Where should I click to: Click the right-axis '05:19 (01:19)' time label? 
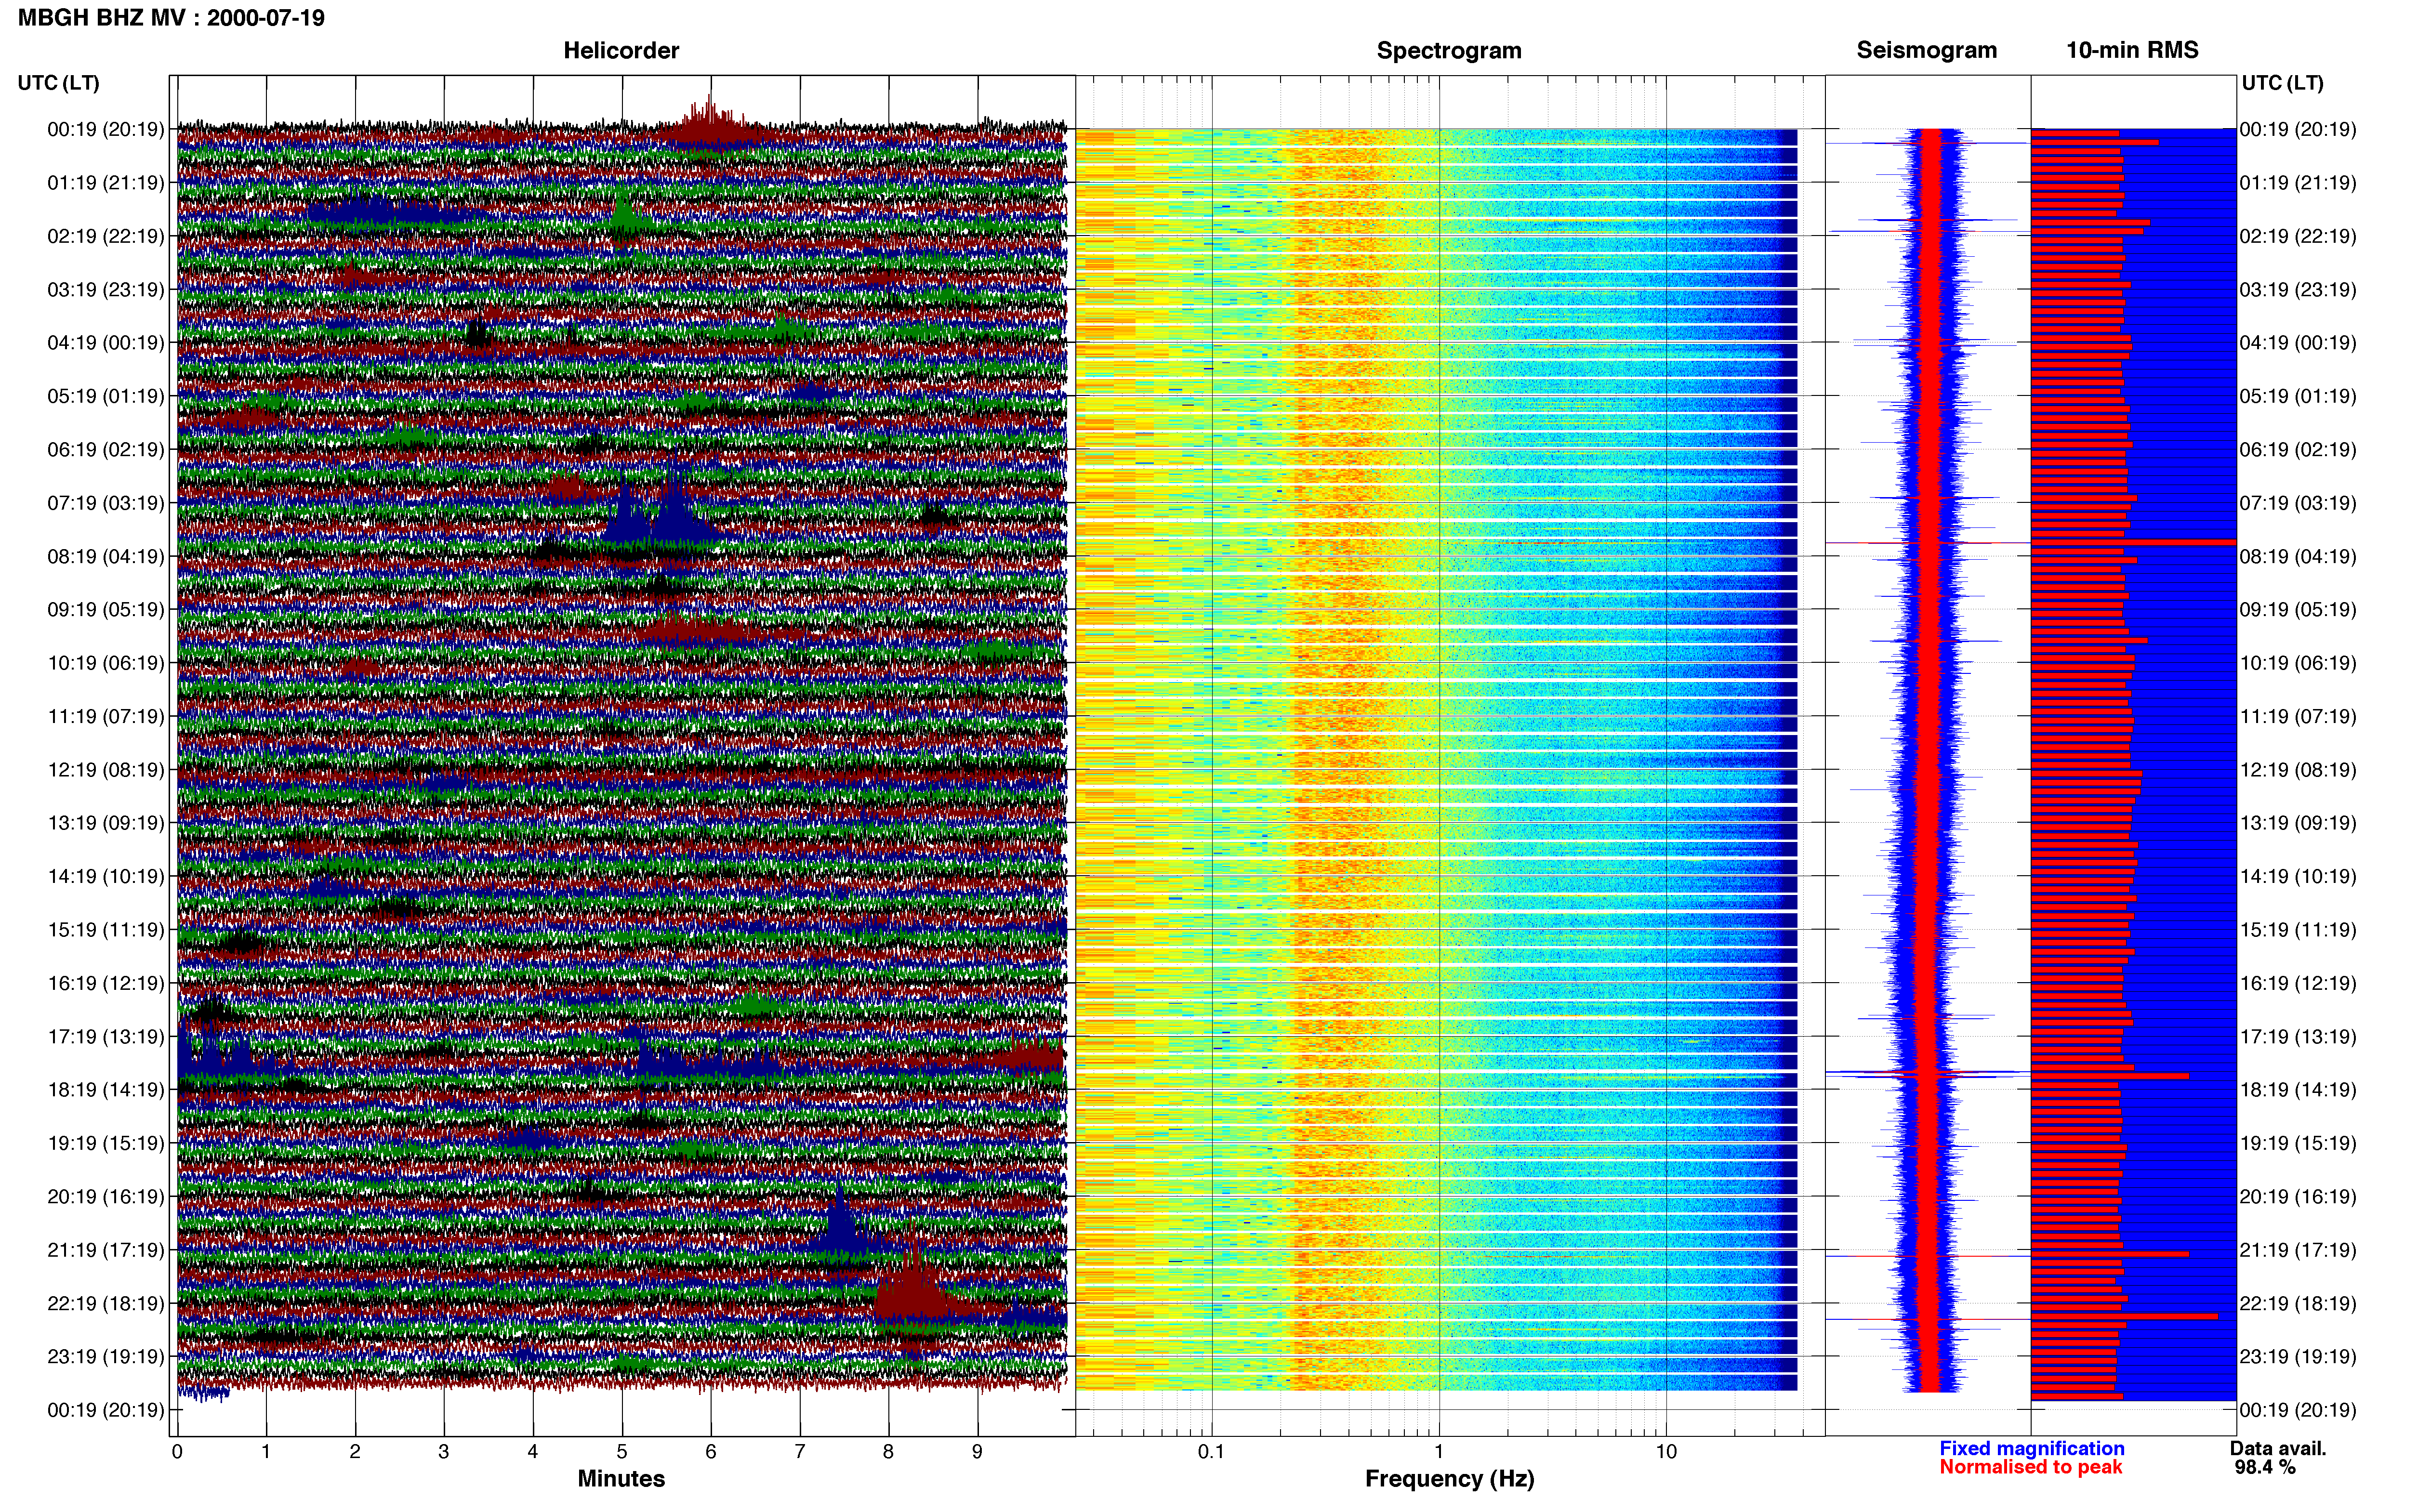coord(2298,396)
